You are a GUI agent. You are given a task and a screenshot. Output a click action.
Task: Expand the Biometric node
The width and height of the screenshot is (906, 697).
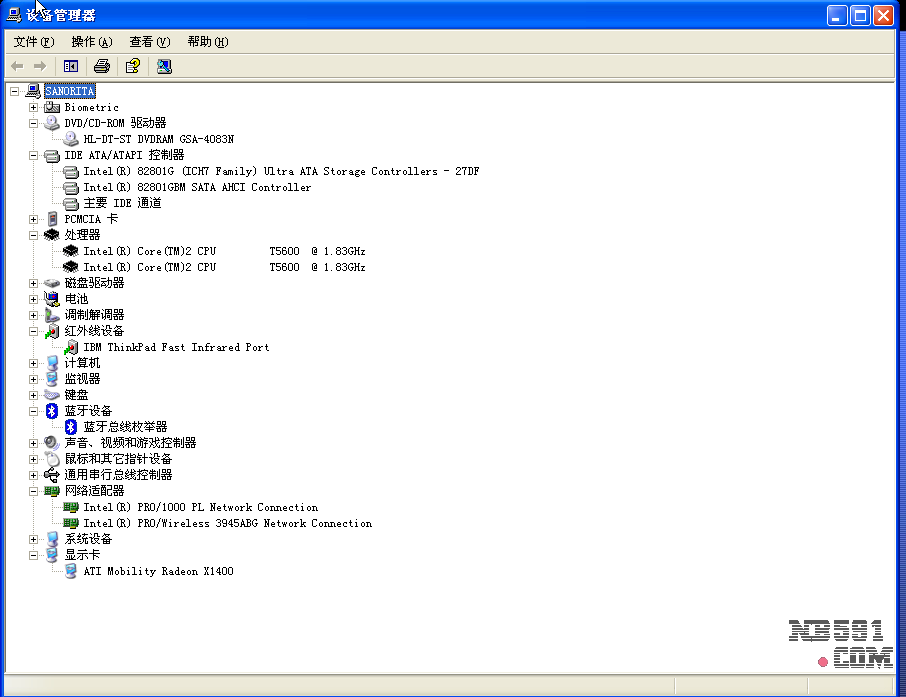click(x=33, y=107)
